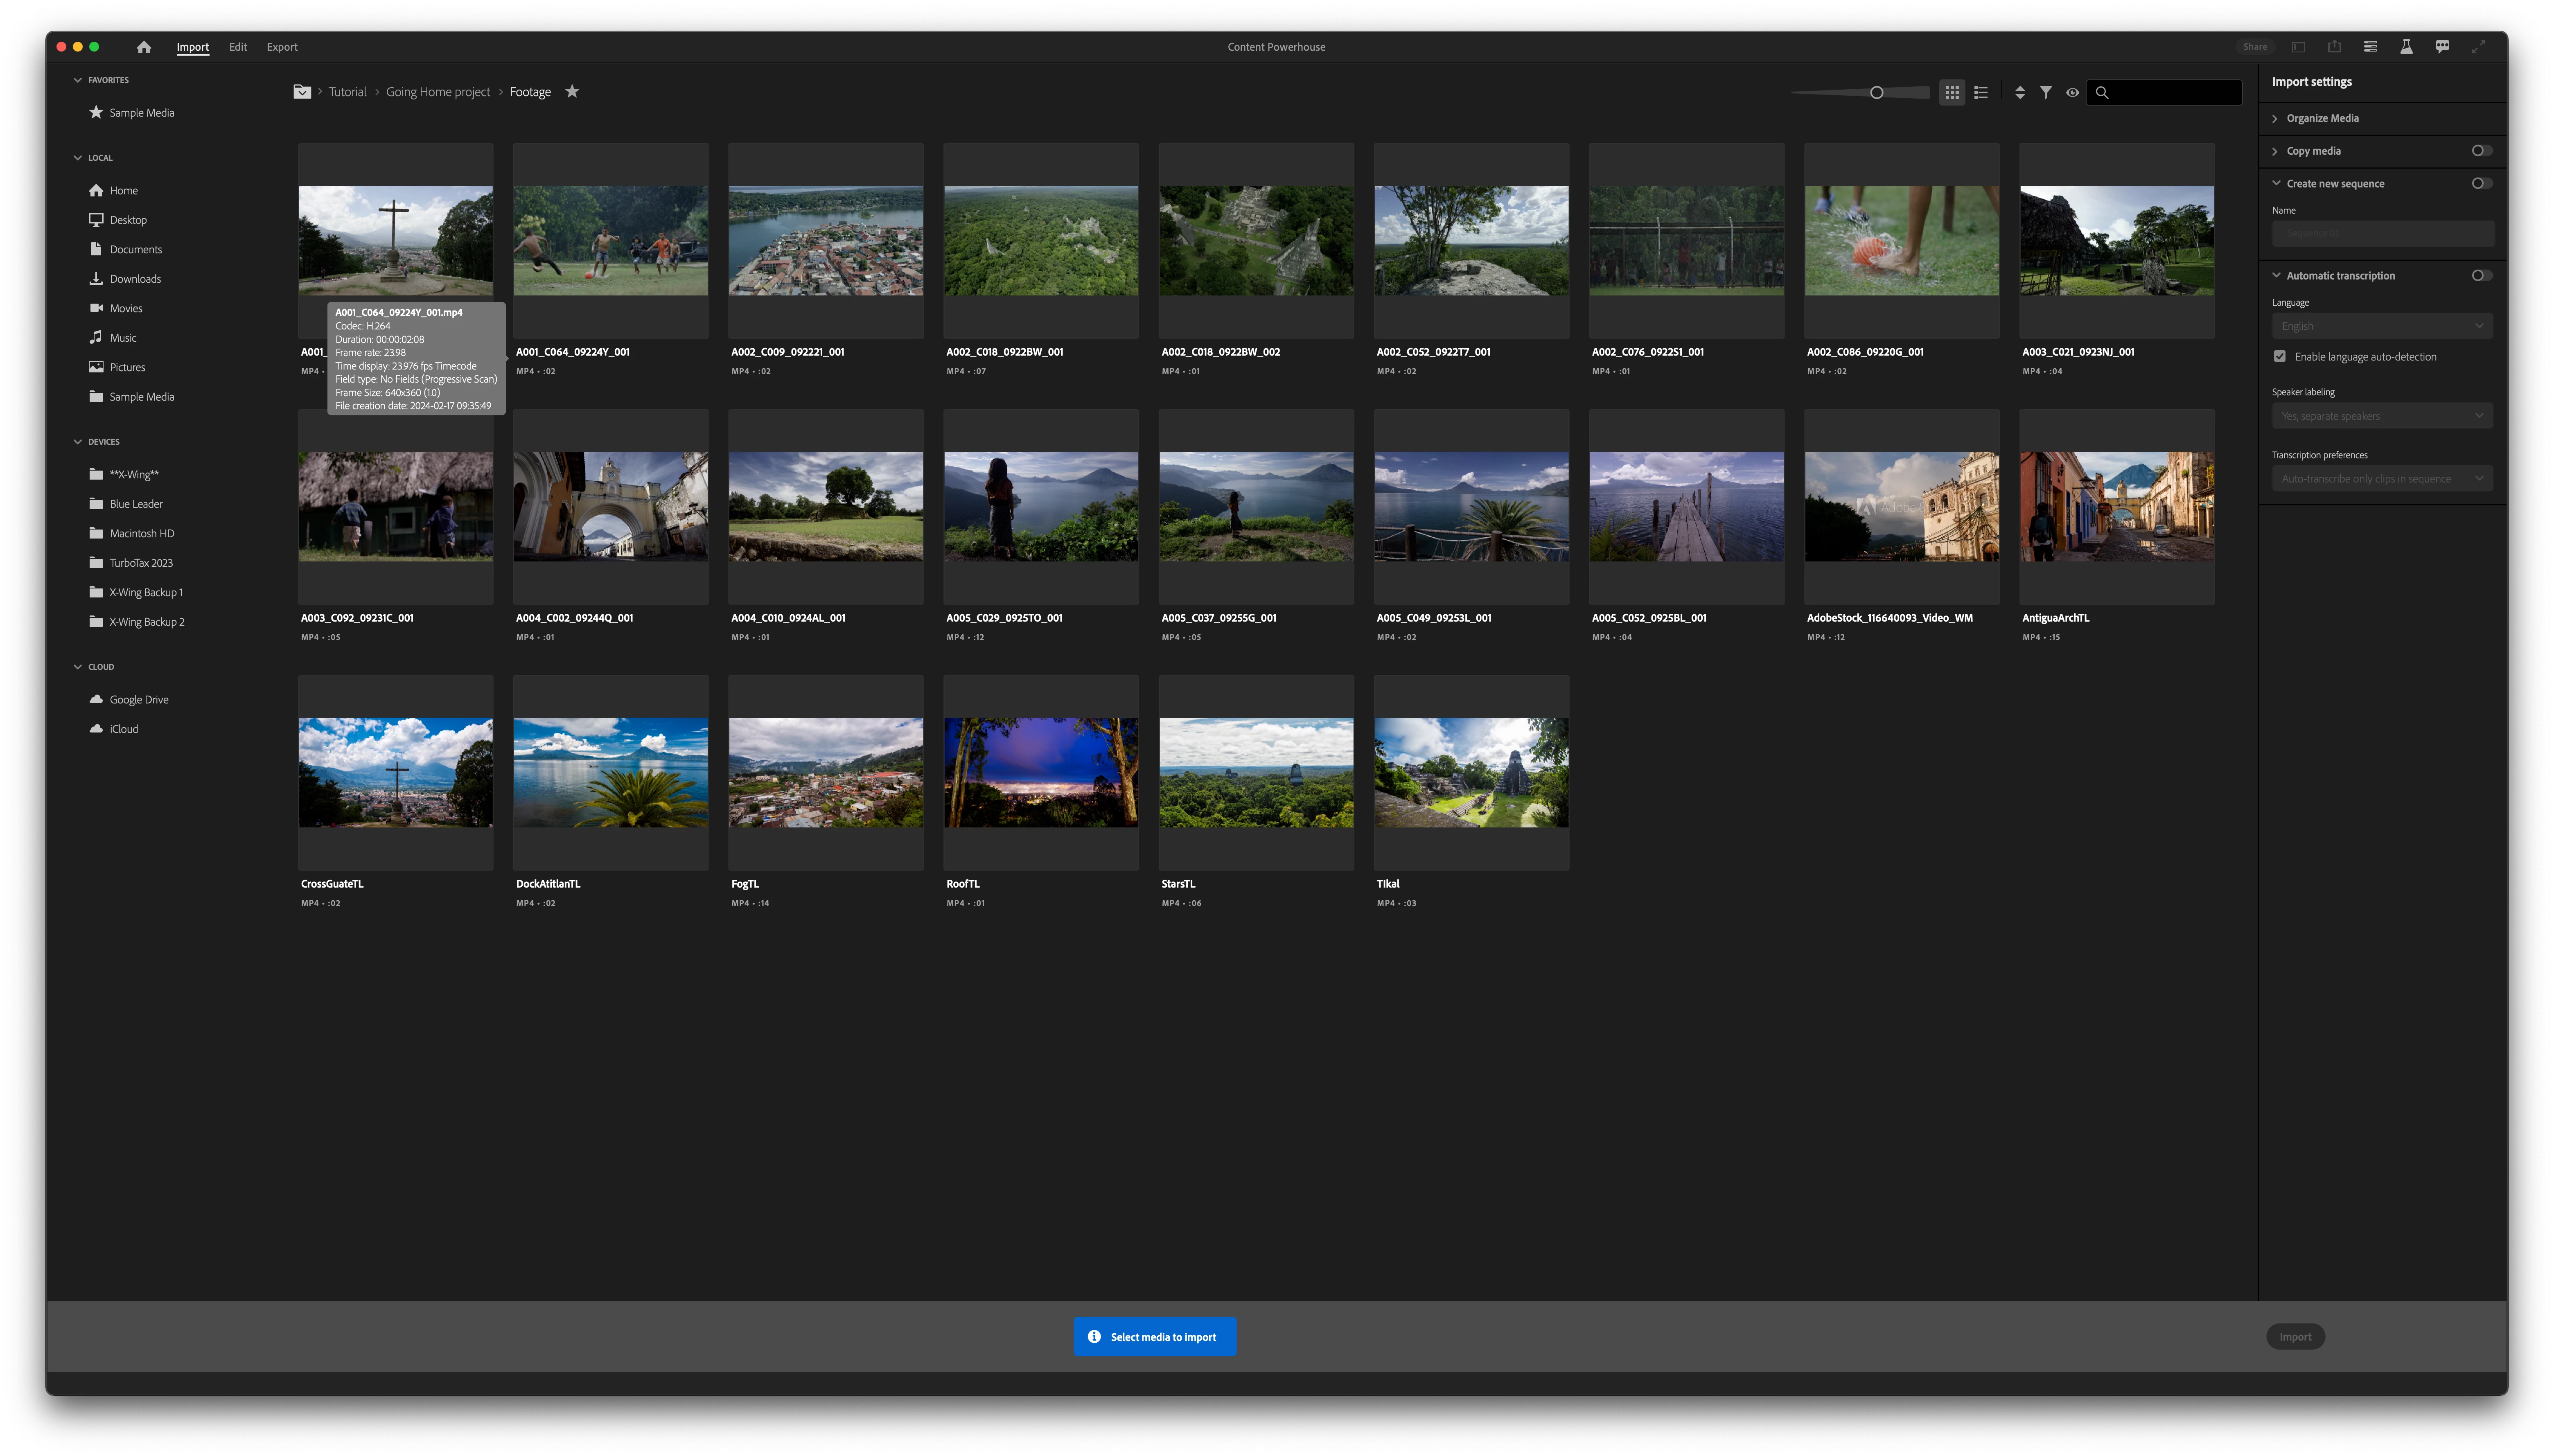The image size is (2554, 1456).
Task: Enable the Copy media toggle
Action: point(2481,151)
